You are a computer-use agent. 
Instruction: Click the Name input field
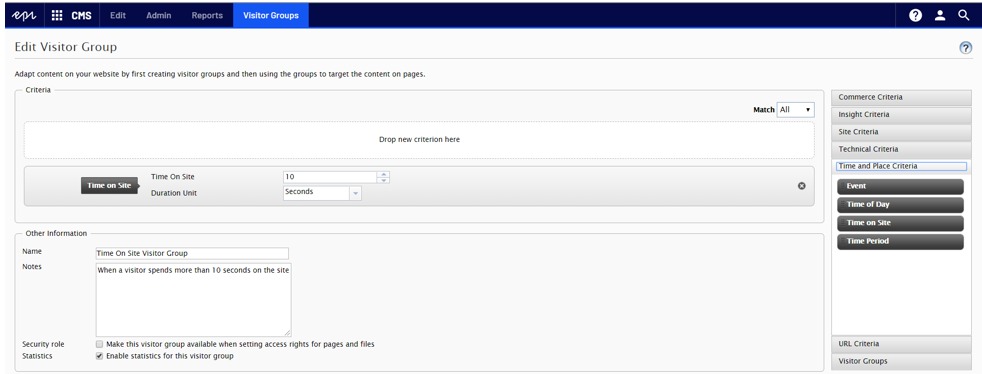[192, 253]
